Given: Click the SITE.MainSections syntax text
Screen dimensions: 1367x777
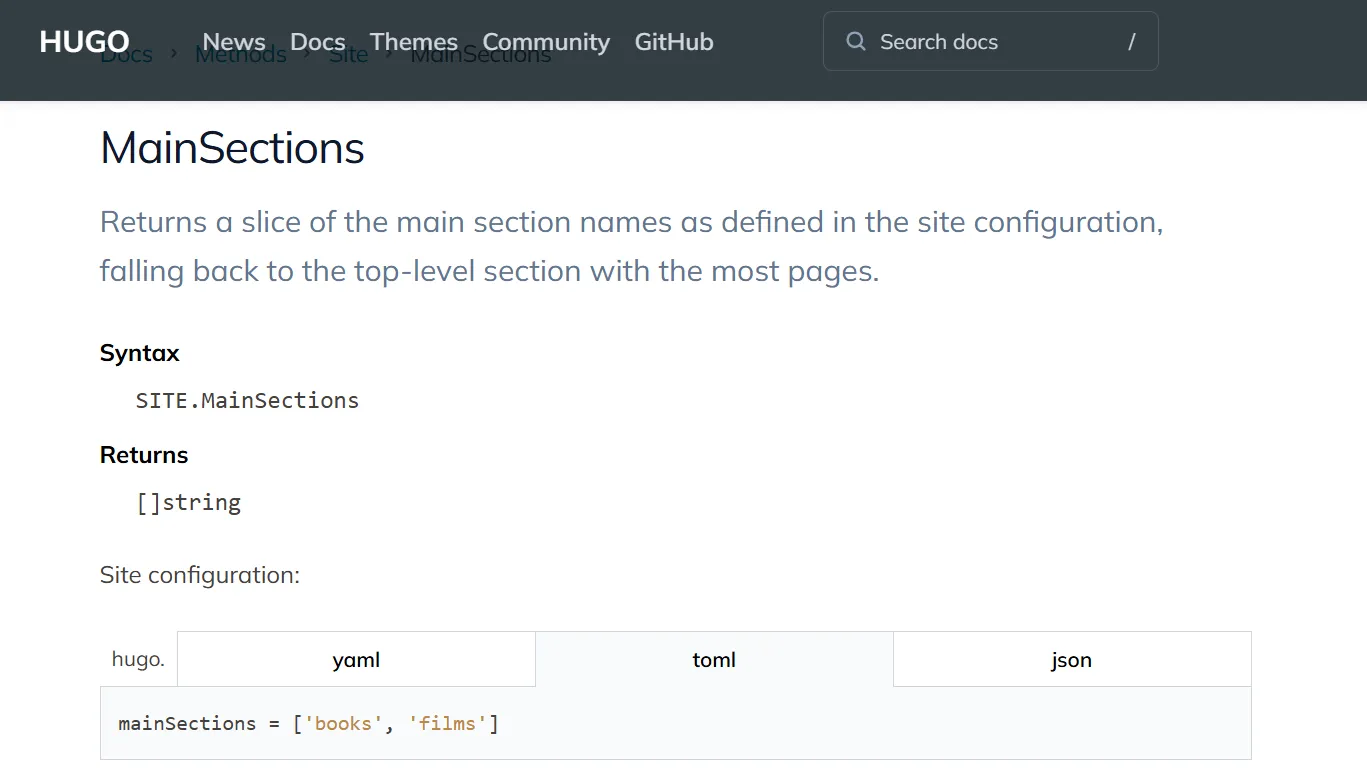Looking at the screenshot, I should click(x=247, y=400).
